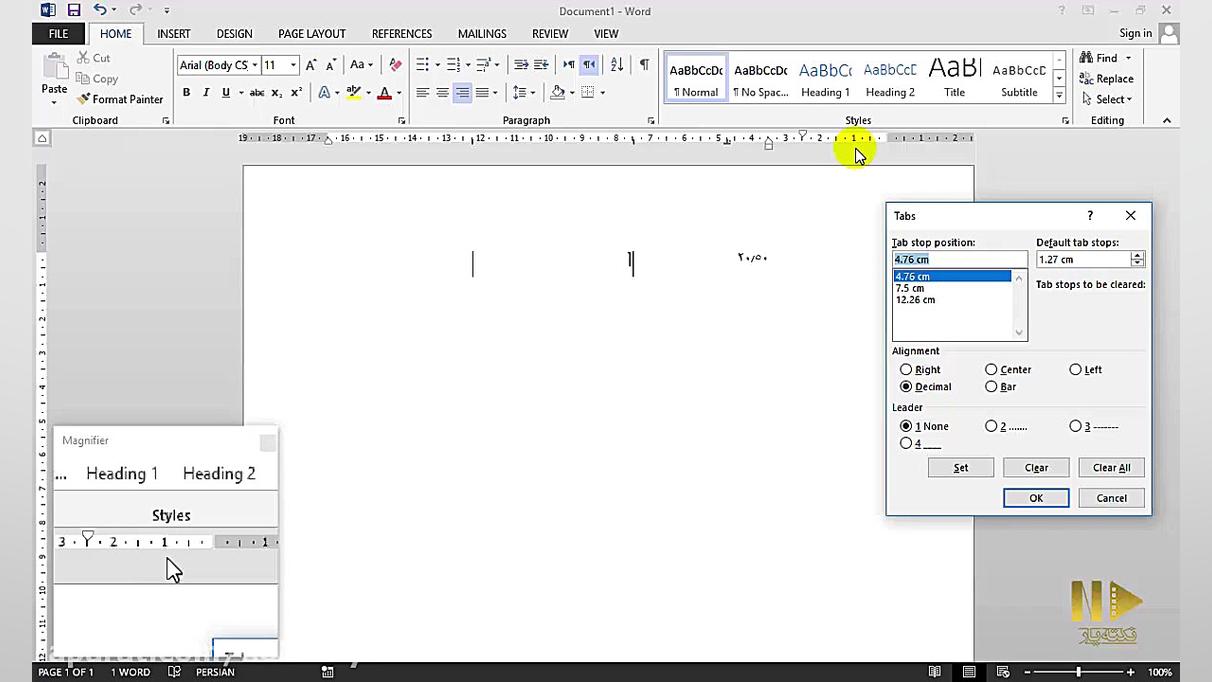This screenshot has width=1212, height=682.
Task: Open the Select dropdown in Editing
Action: (1106, 99)
